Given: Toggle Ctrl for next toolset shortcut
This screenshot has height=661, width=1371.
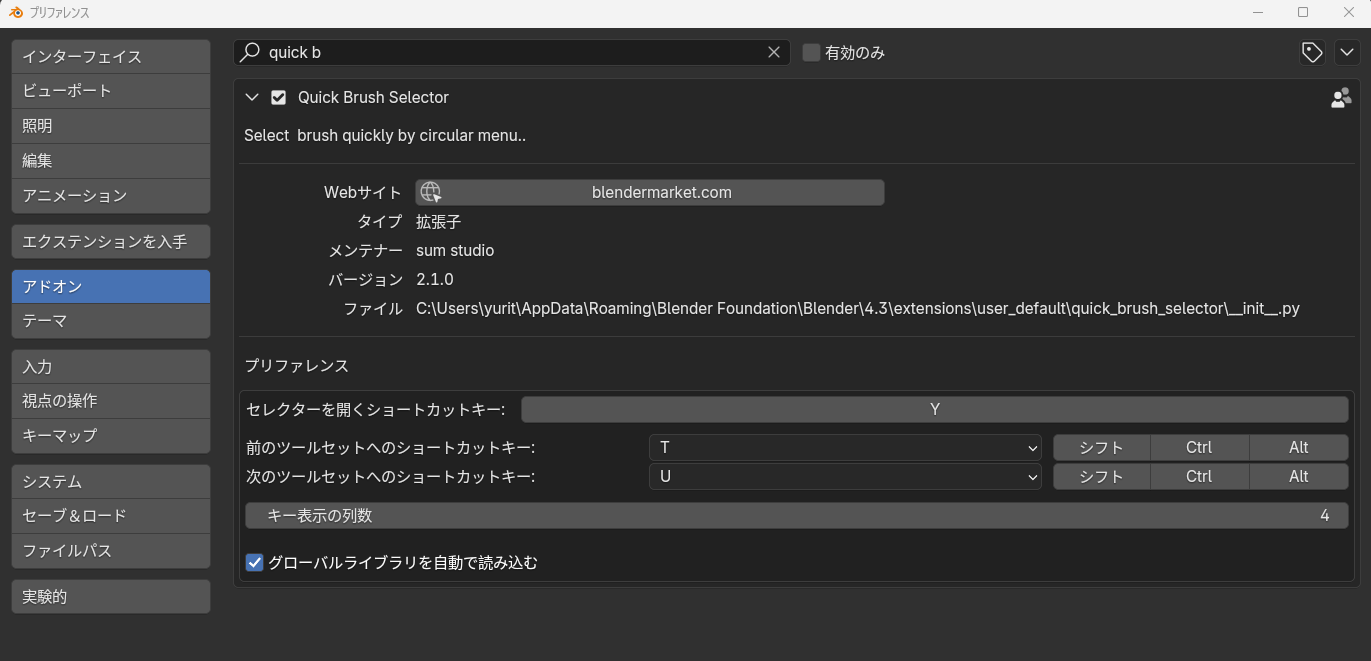Looking at the screenshot, I should tap(1199, 476).
